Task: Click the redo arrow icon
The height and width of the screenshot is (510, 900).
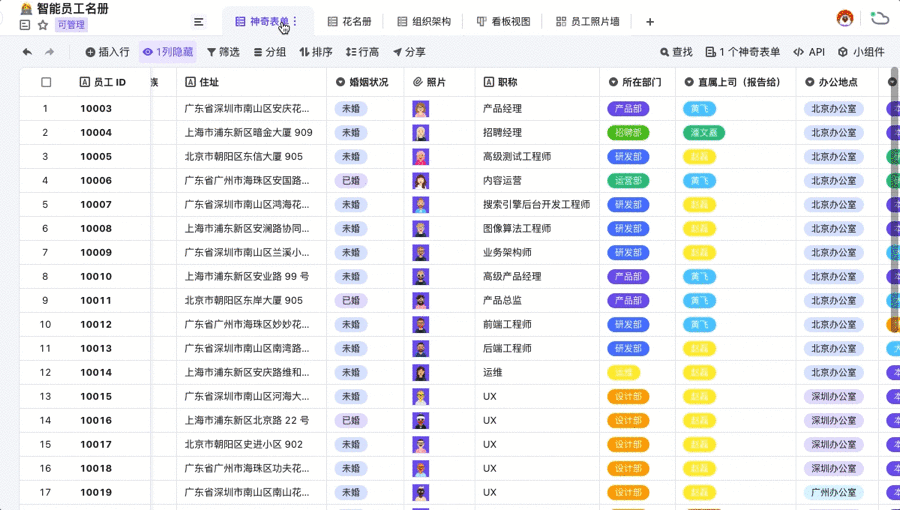Action: coord(49,52)
